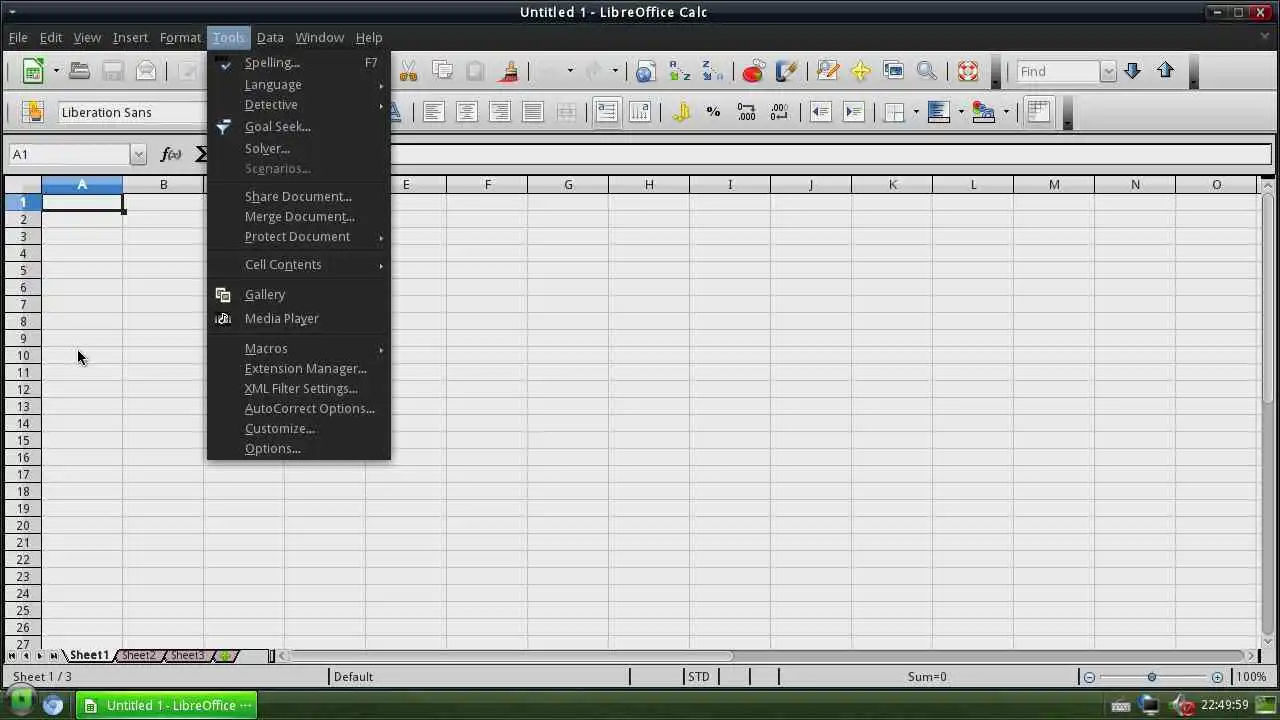Toggle center horizontally alignment
Screen dimensions: 1280x720
466,112
